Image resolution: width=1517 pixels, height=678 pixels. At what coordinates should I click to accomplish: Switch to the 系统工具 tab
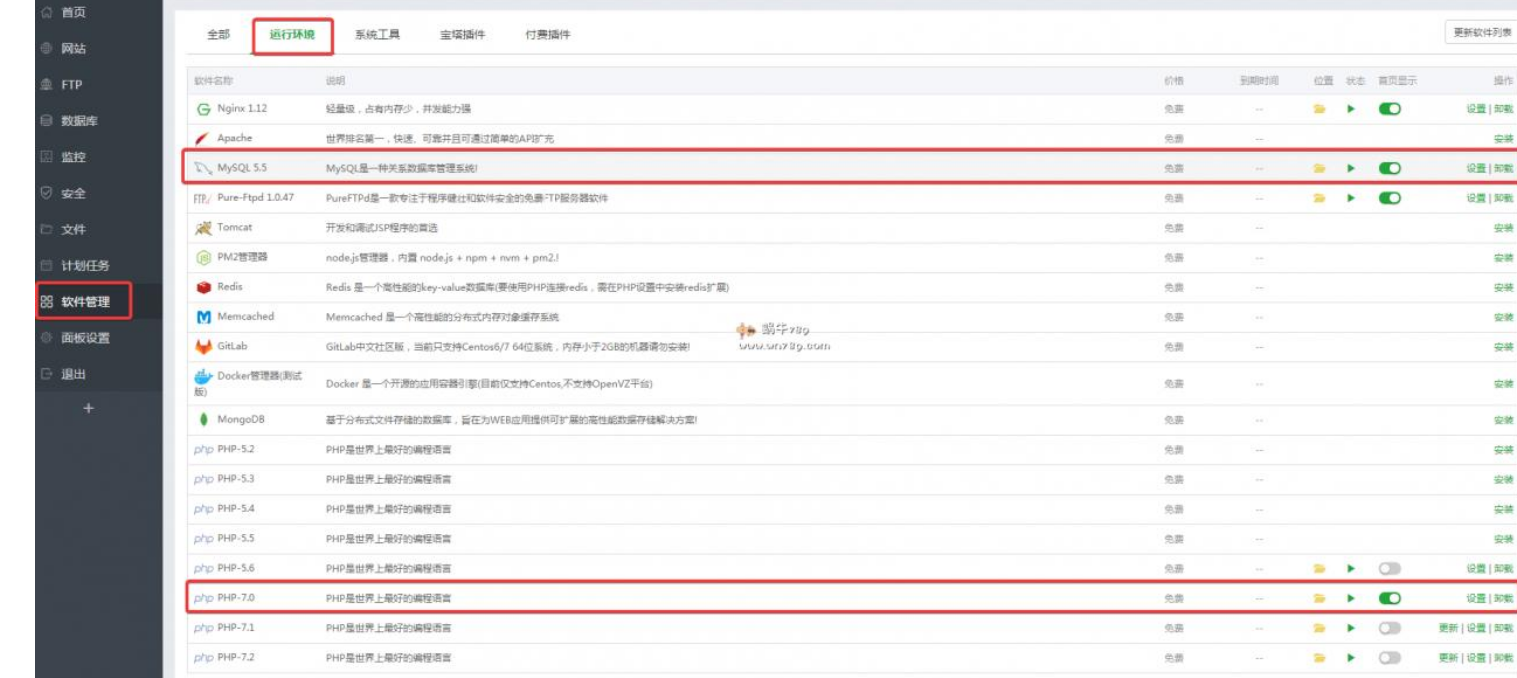point(377,35)
